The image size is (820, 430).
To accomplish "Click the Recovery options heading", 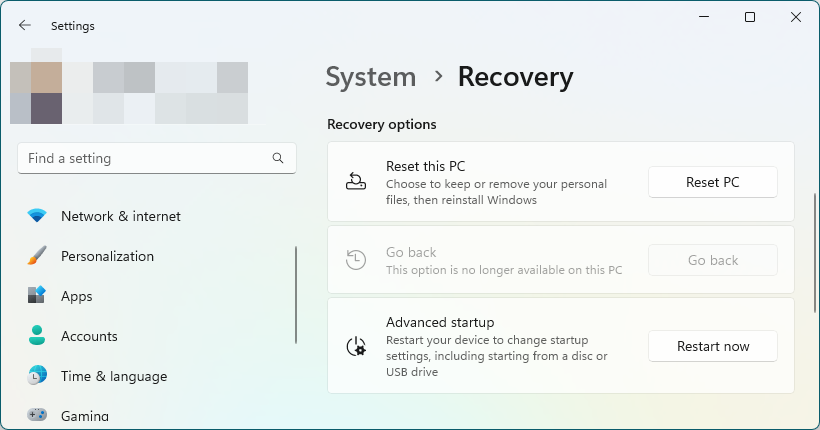I will (382, 124).
